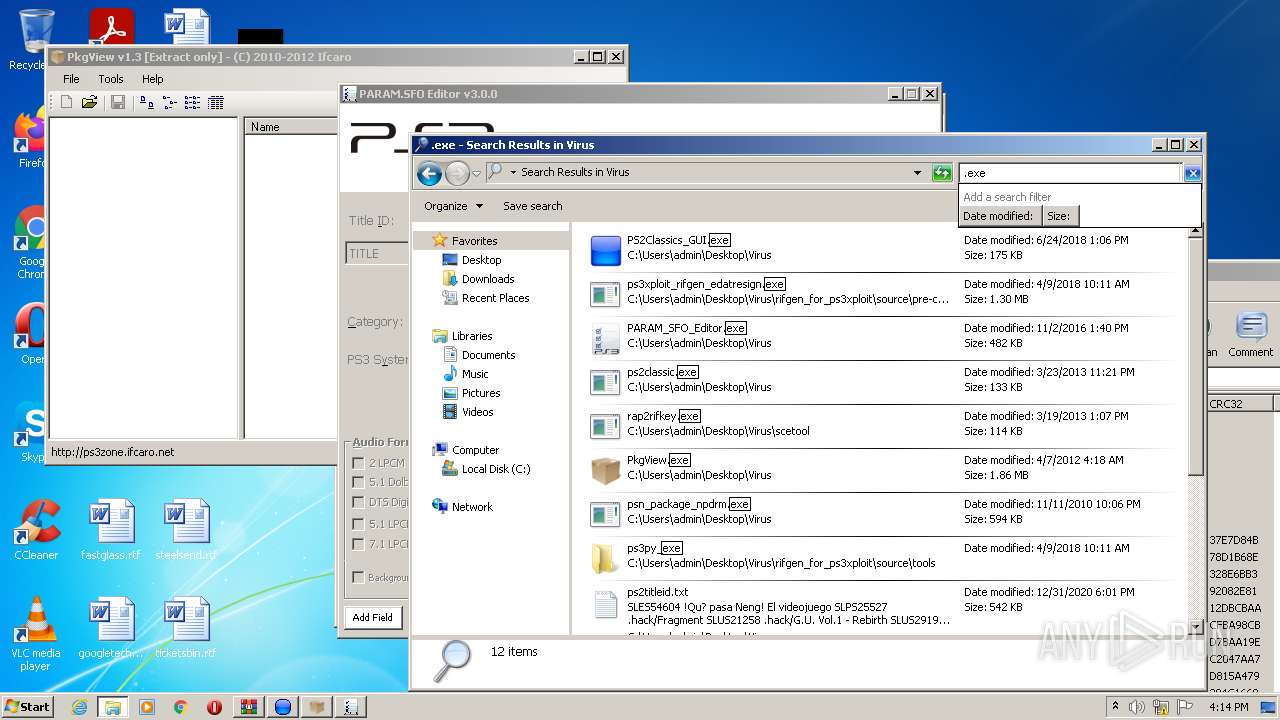This screenshot has width=1280, height=720.
Task: Open VLC media player desktop shortcut
Action: (36, 634)
